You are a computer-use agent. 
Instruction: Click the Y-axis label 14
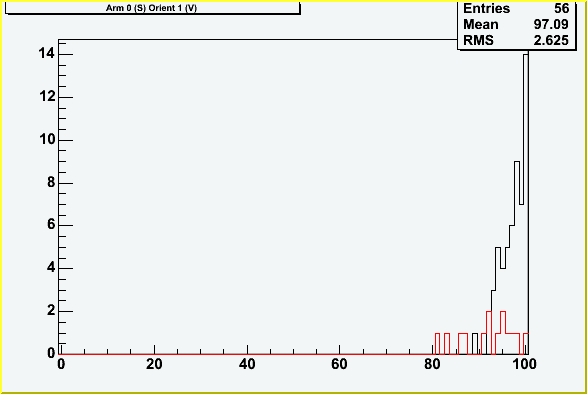(47, 54)
